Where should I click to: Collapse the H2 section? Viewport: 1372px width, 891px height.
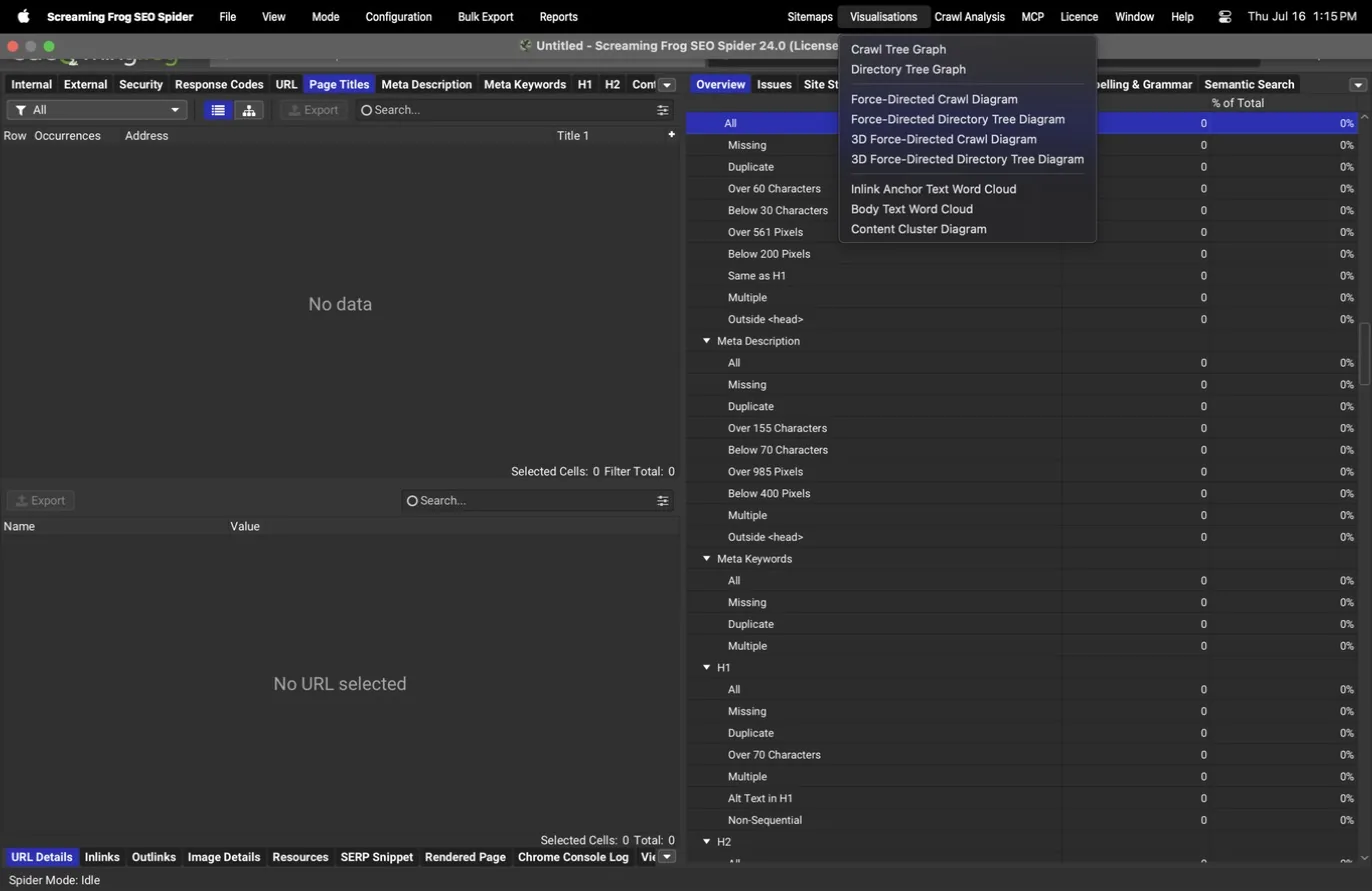tap(706, 842)
